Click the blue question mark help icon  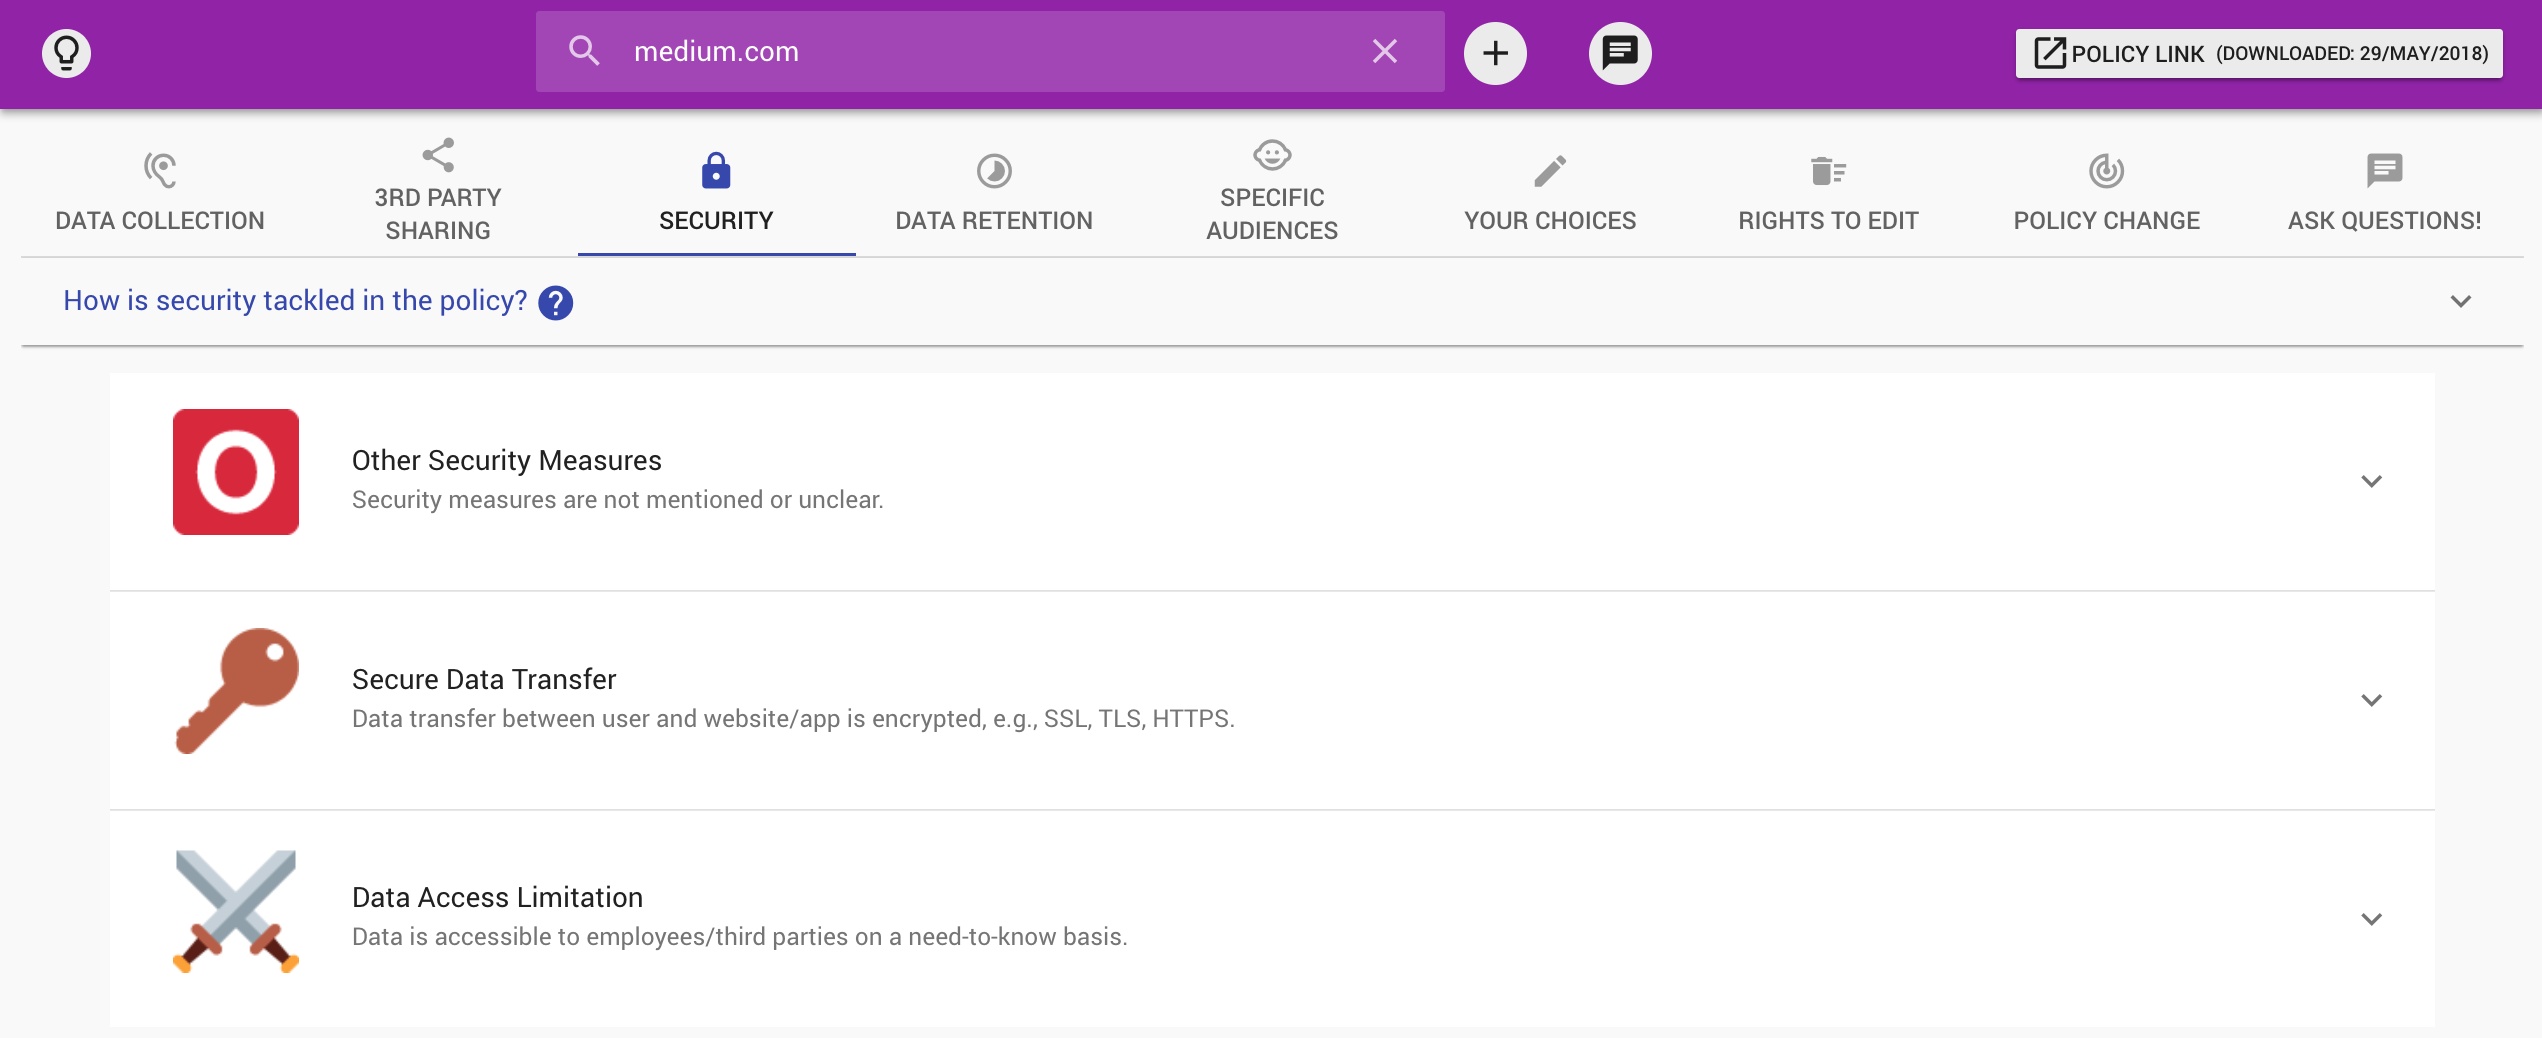click(555, 302)
